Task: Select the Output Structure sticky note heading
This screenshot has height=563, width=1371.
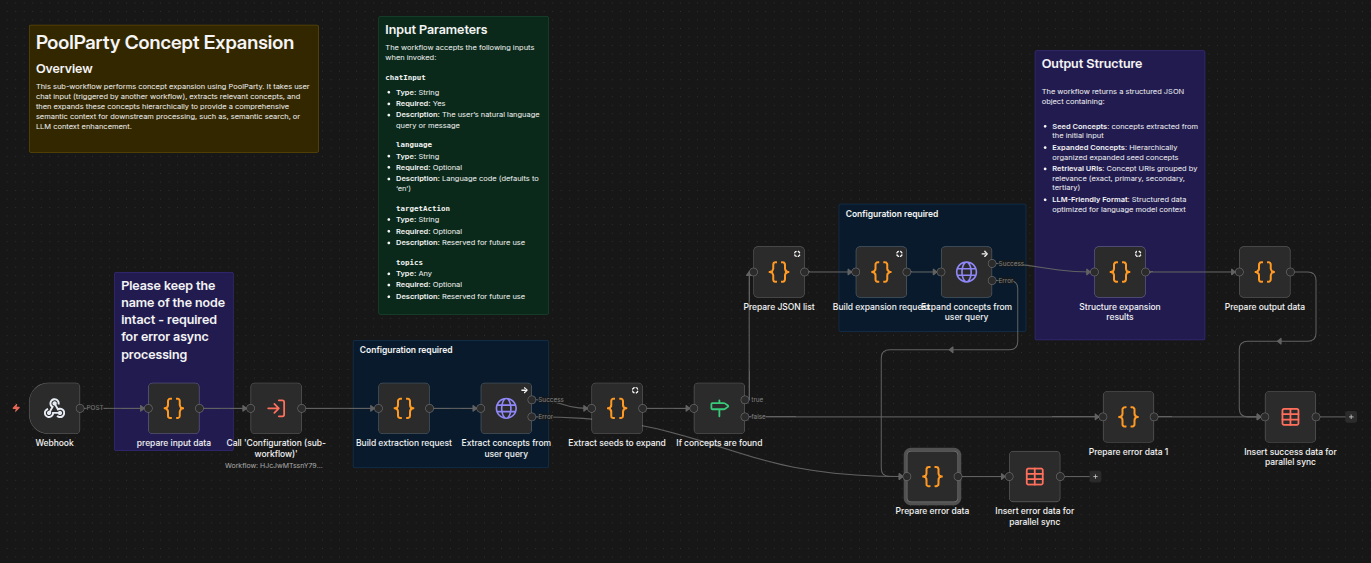Action: click(x=1092, y=63)
